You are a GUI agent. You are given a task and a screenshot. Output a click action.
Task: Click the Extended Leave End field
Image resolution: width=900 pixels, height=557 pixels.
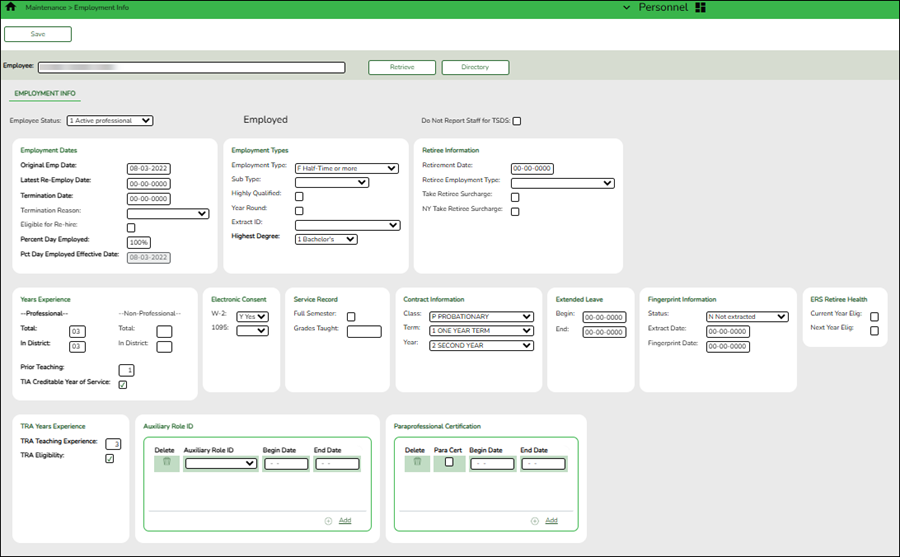click(604, 332)
